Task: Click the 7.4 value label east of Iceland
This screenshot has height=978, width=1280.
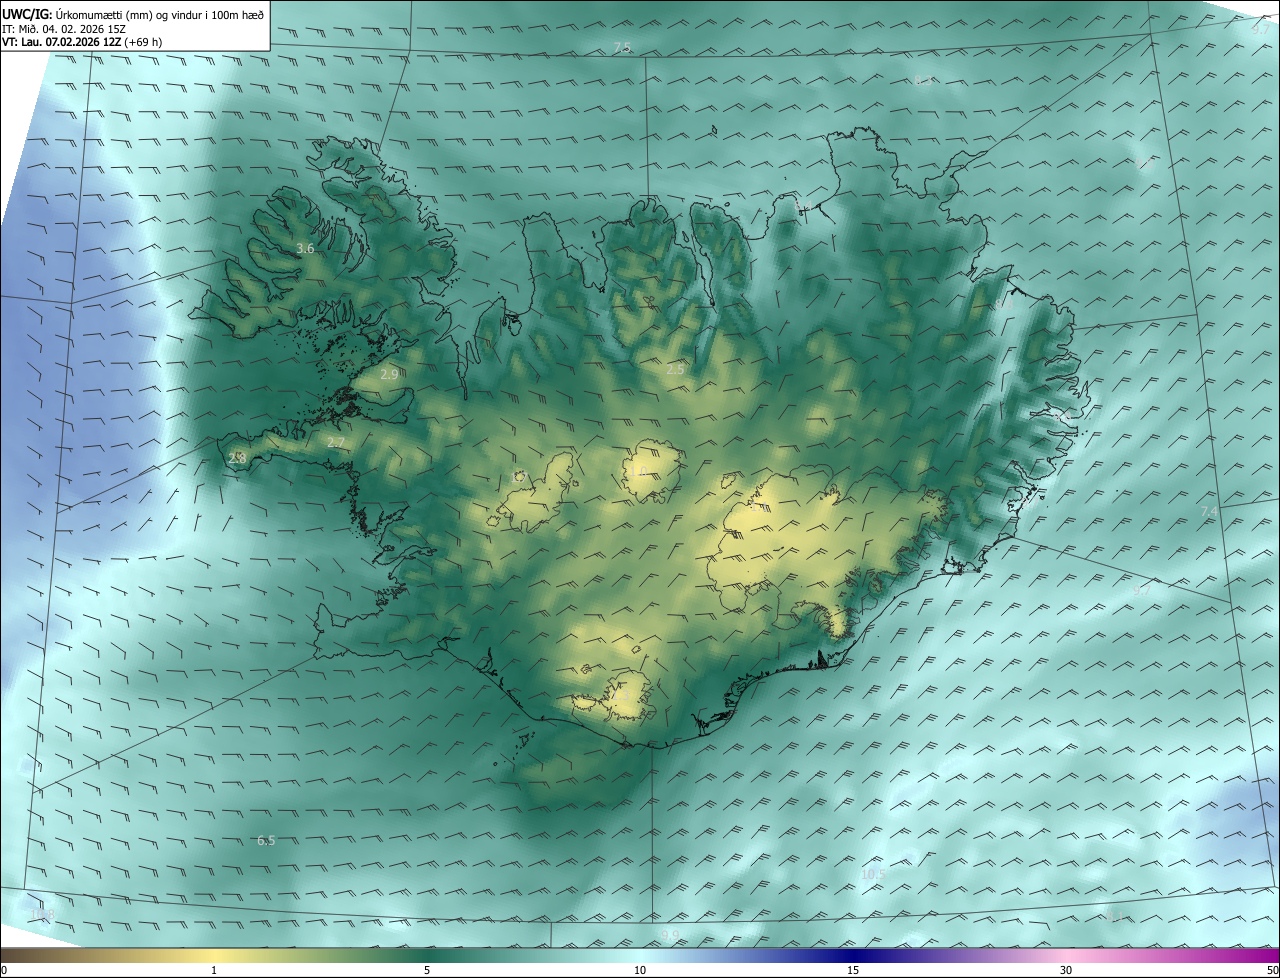Action: (x=1209, y=512)
